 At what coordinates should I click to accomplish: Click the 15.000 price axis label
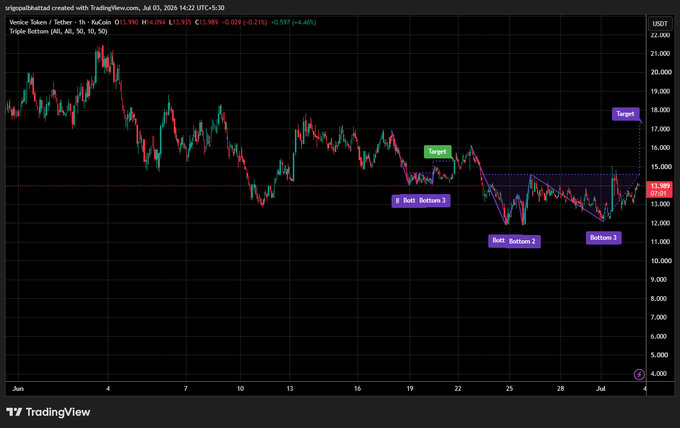pyautogui.click(x=661, y=167)
